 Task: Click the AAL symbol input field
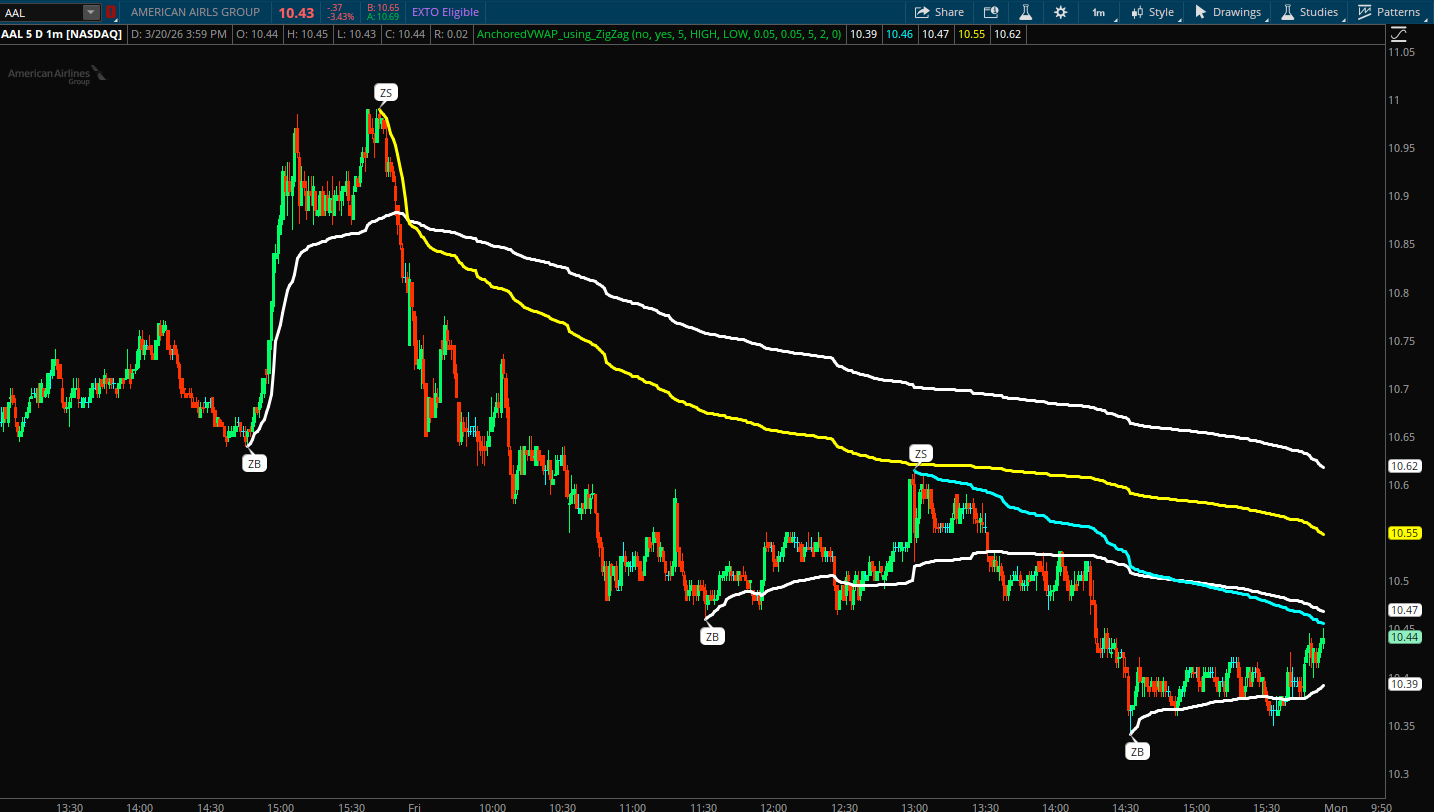pyautogui.click(x=40, y=12)
